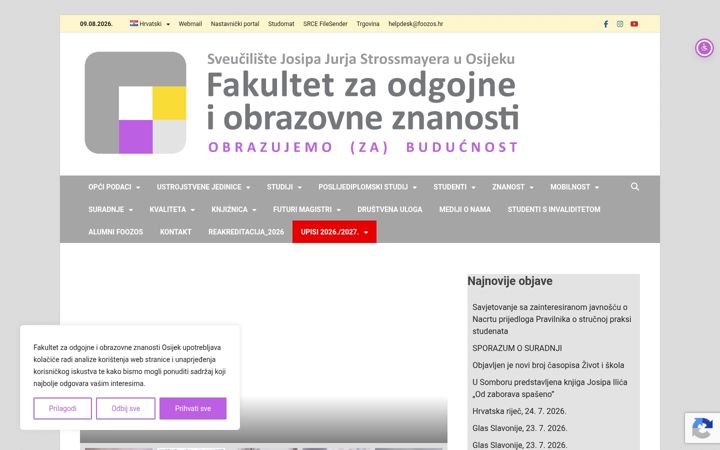
Task: Expand the Mobilnost menu
Action: [574, 187]
